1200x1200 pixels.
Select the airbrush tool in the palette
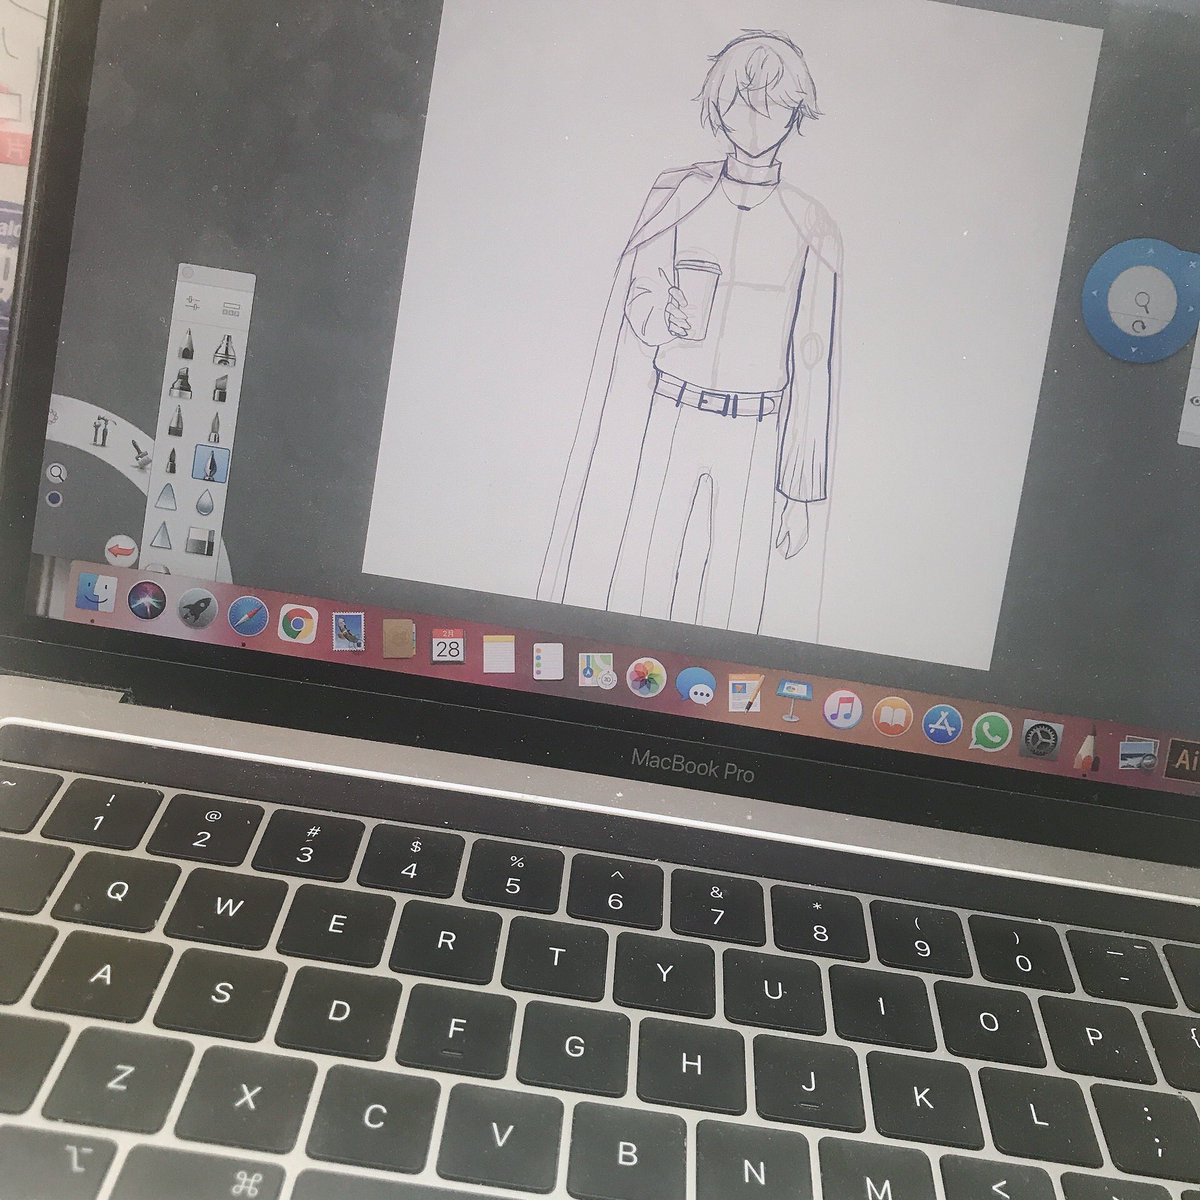[x=224, y=351]
